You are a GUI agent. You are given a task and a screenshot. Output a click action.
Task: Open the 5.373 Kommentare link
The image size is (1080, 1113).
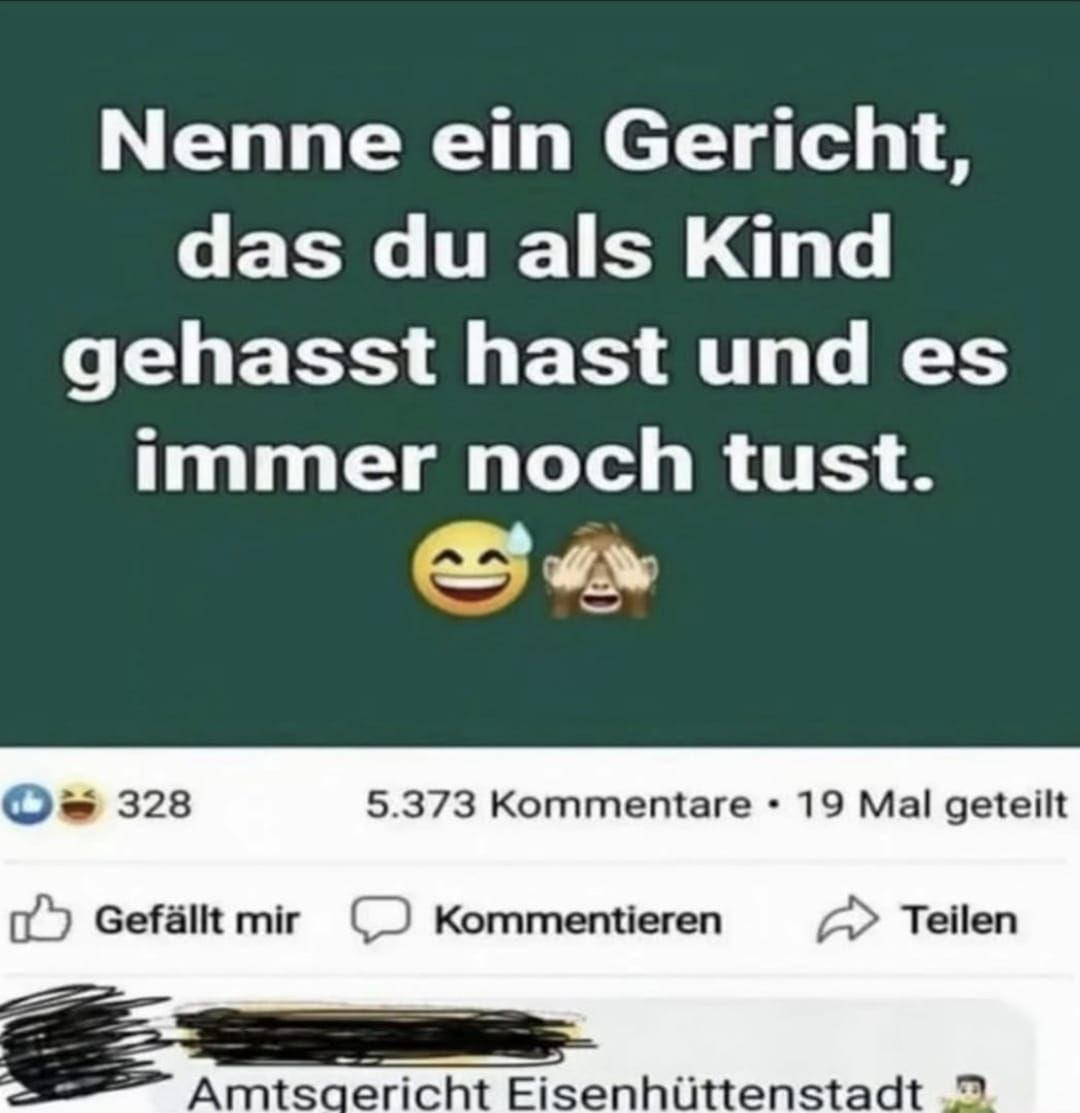pyautogui.click(x=558, y=806)
